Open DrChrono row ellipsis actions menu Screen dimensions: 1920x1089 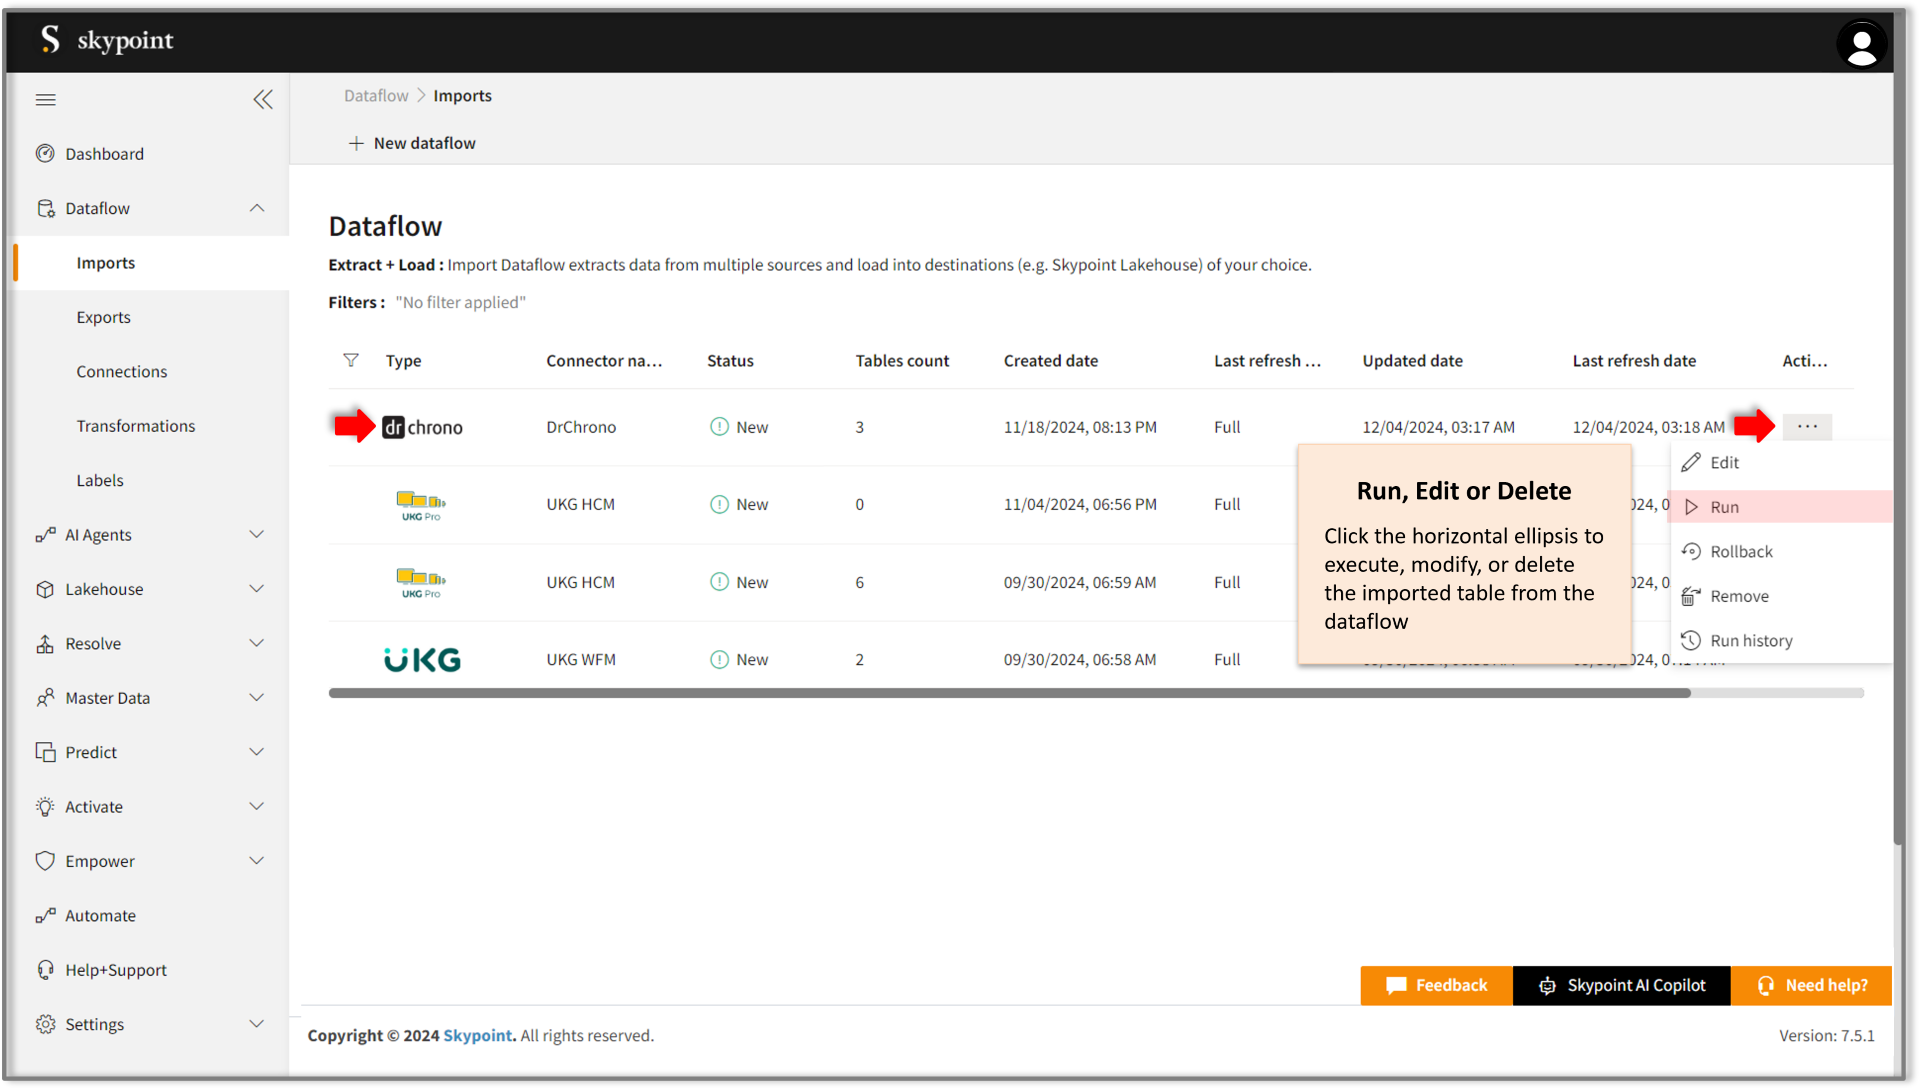click(x=1807, y=427)
